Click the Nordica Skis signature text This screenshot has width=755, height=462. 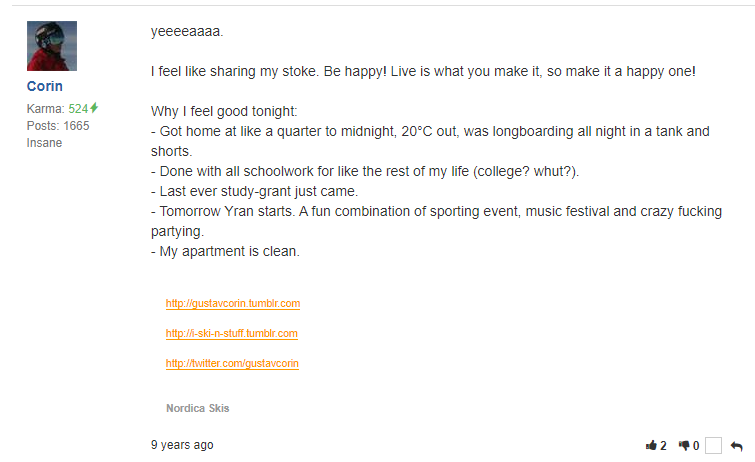coord(198,408)
